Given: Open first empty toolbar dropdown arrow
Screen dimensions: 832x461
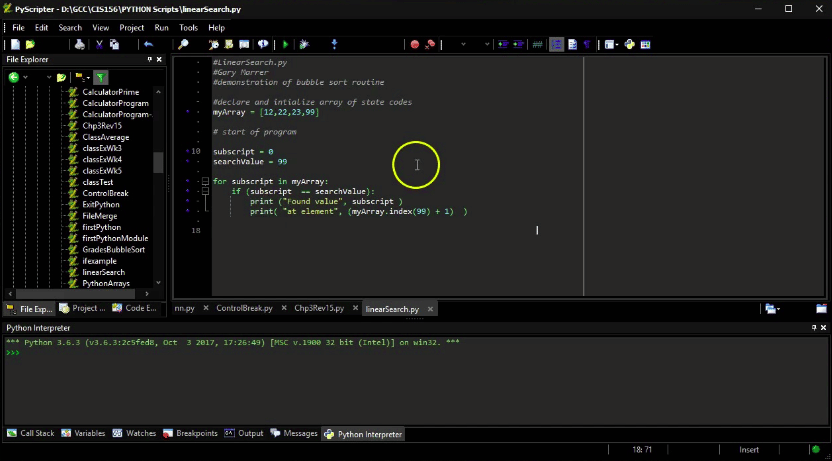Looking at the screenshot, I should click(x=463, y=45).
